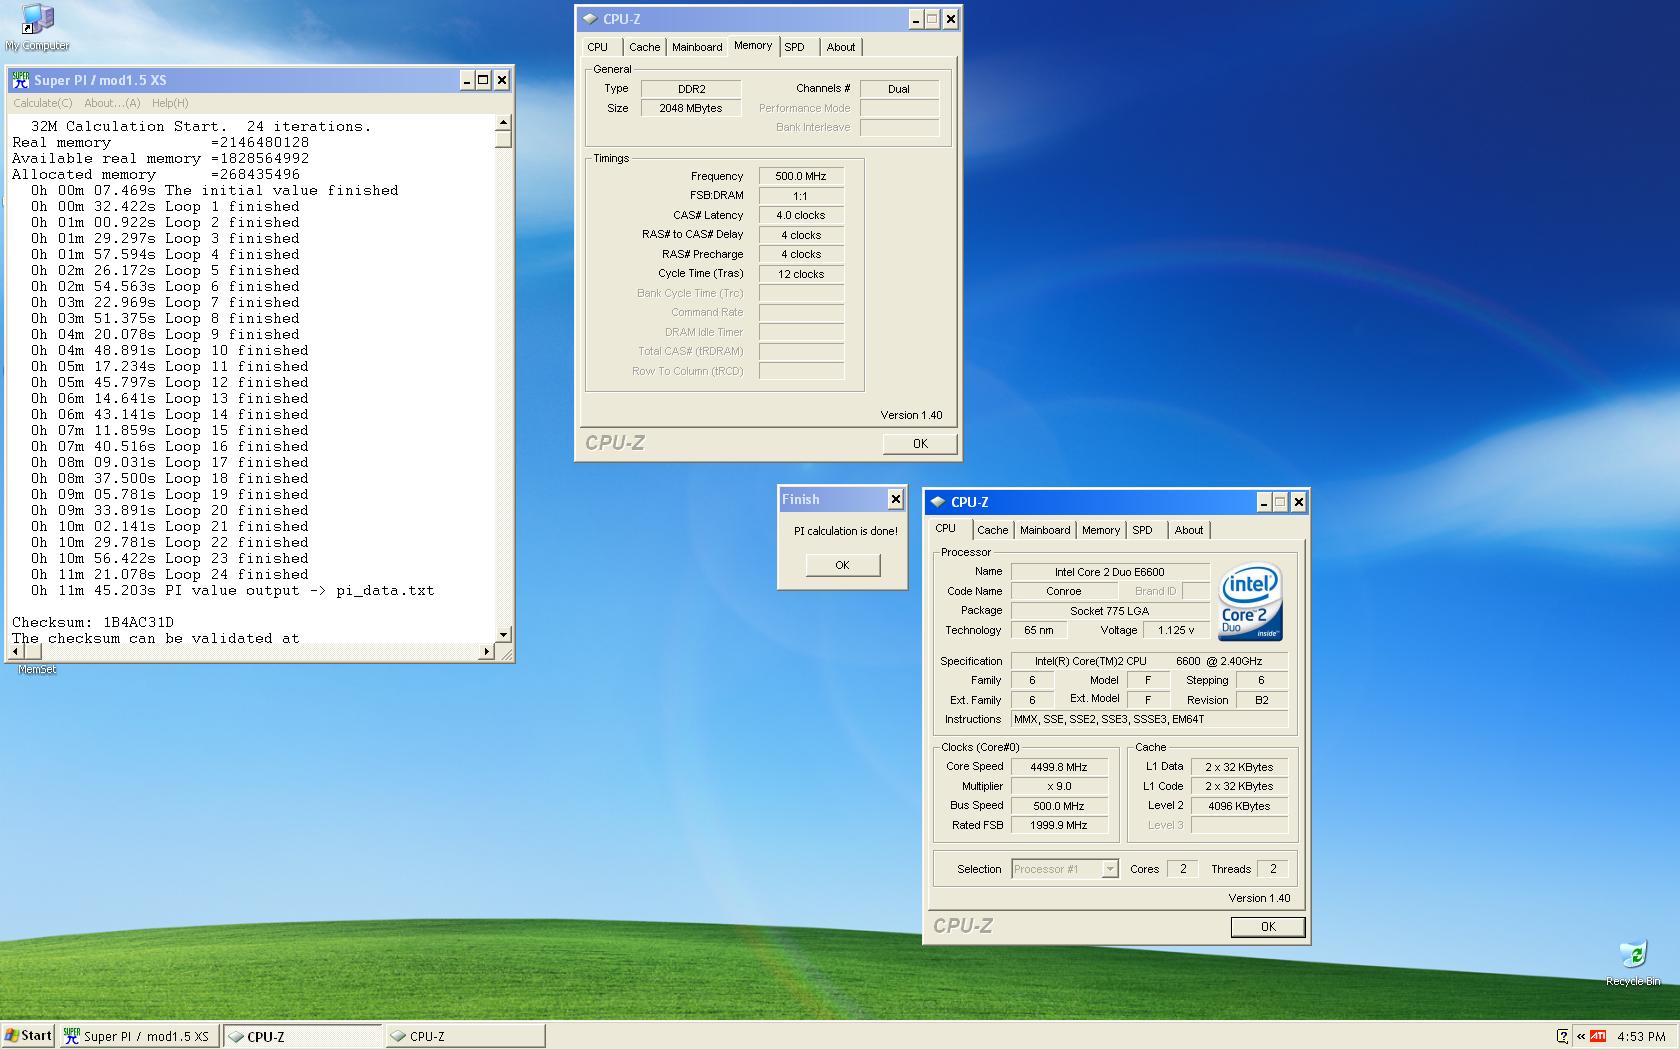Close the Finish dialog
Image resolution: width=1680 pixels, height=1050 pixels.
click(x=895, y=499)
